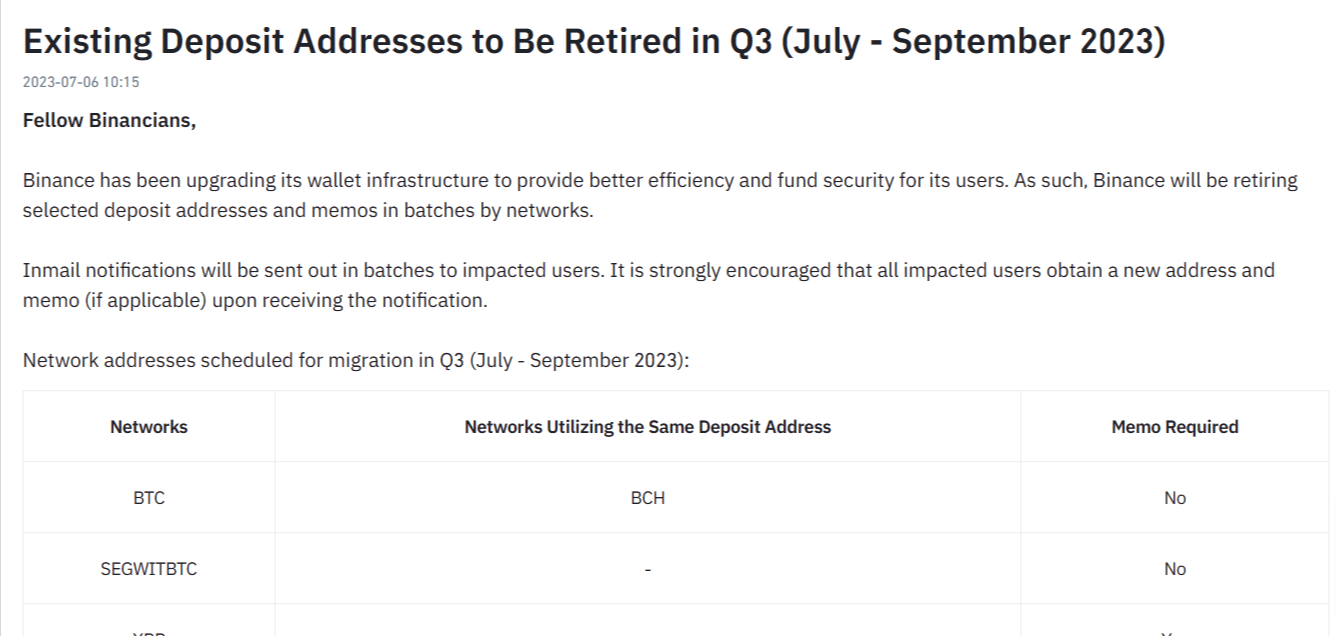The height and width of the screenshot is (636, 1336).
Task: Select the BCH cell in table
Action: [x=648, y=498]
